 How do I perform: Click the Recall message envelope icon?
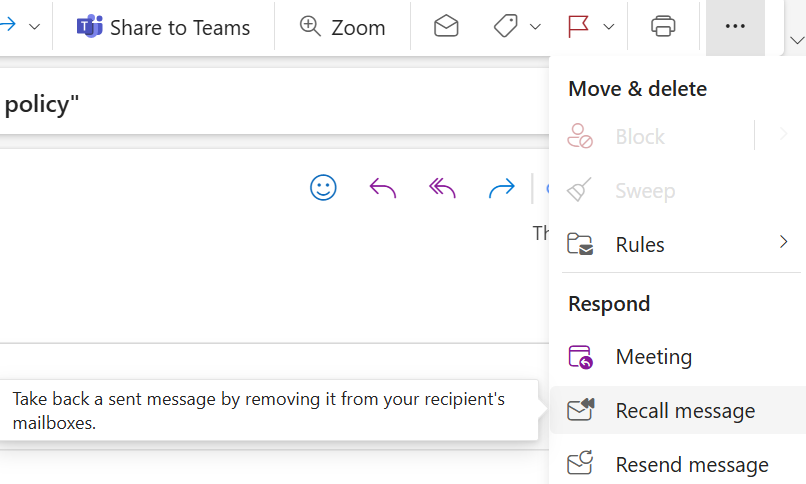pos(581,409)
